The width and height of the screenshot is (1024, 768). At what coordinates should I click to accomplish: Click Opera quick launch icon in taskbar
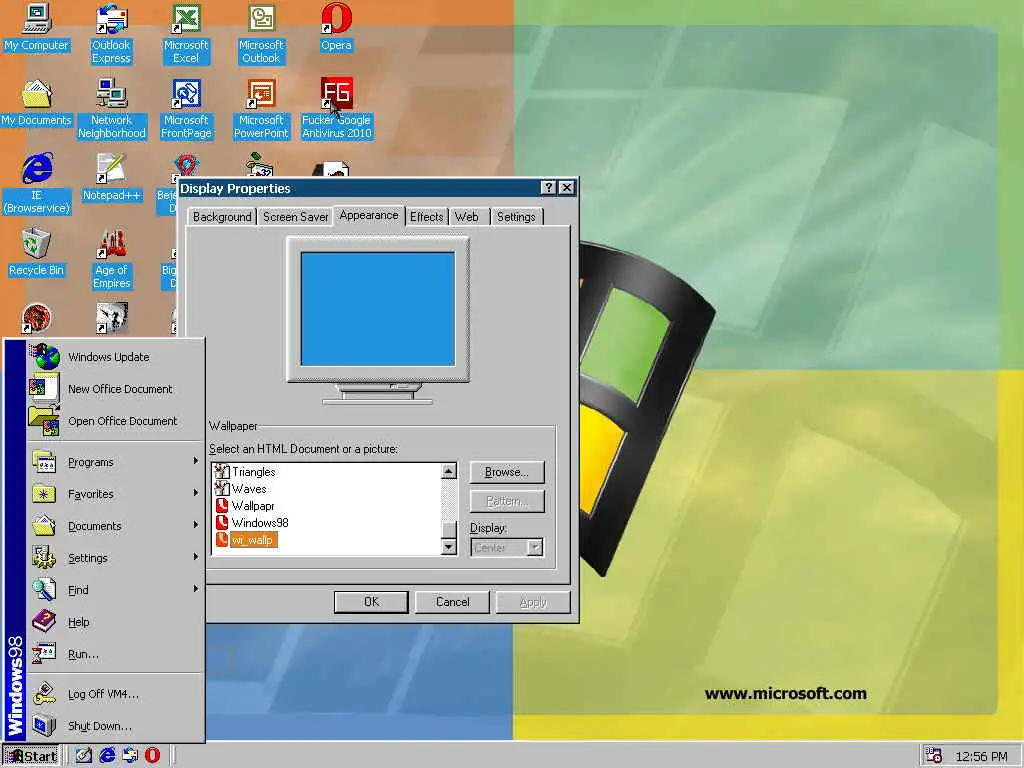pos(152,756)
